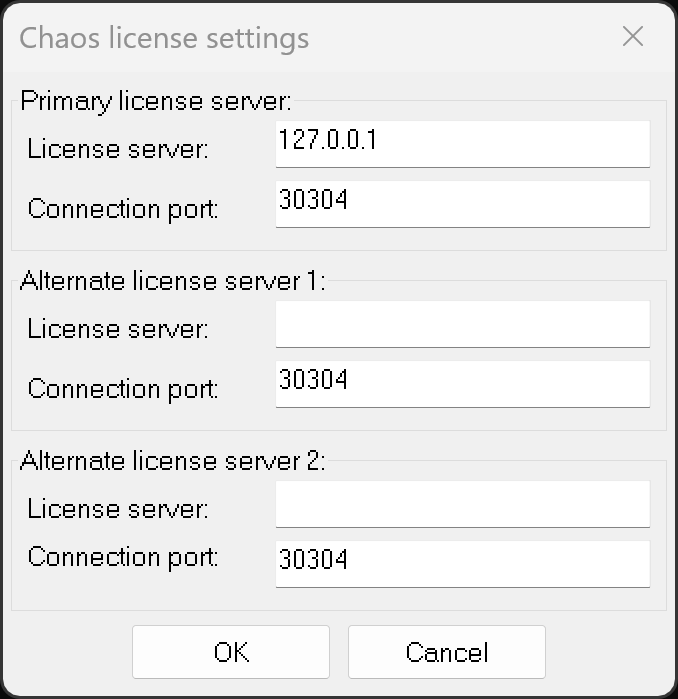
Task: Click the License server label under Alternate 1
Action: point(118,329)
